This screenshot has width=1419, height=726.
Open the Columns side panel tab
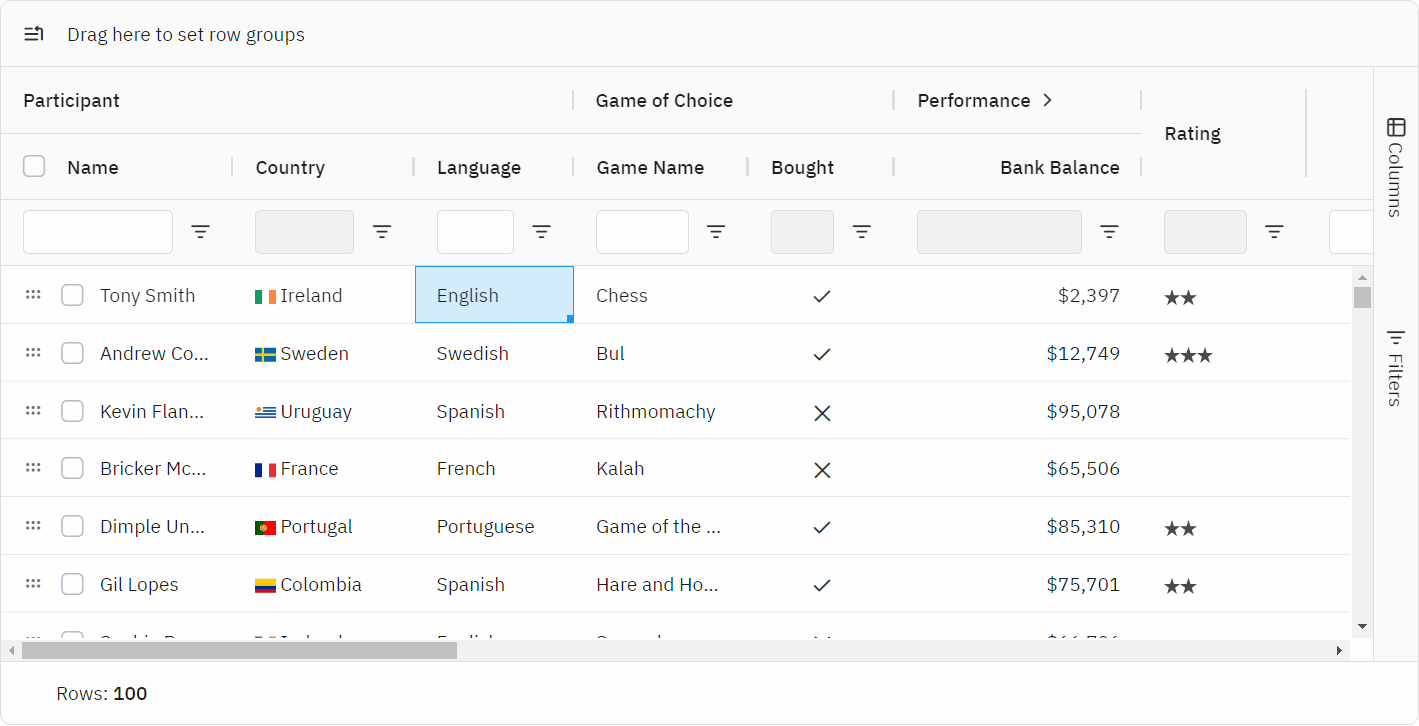(x=1396, y=167)
